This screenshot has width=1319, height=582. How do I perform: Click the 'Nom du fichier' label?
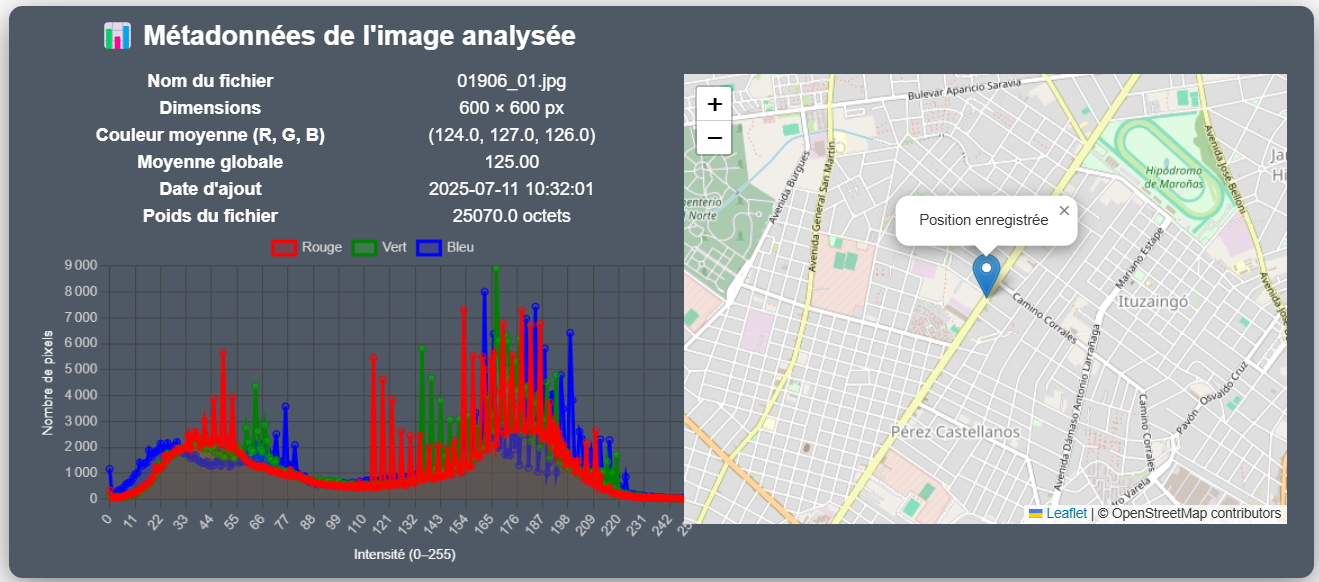click(x=210, y=81)
